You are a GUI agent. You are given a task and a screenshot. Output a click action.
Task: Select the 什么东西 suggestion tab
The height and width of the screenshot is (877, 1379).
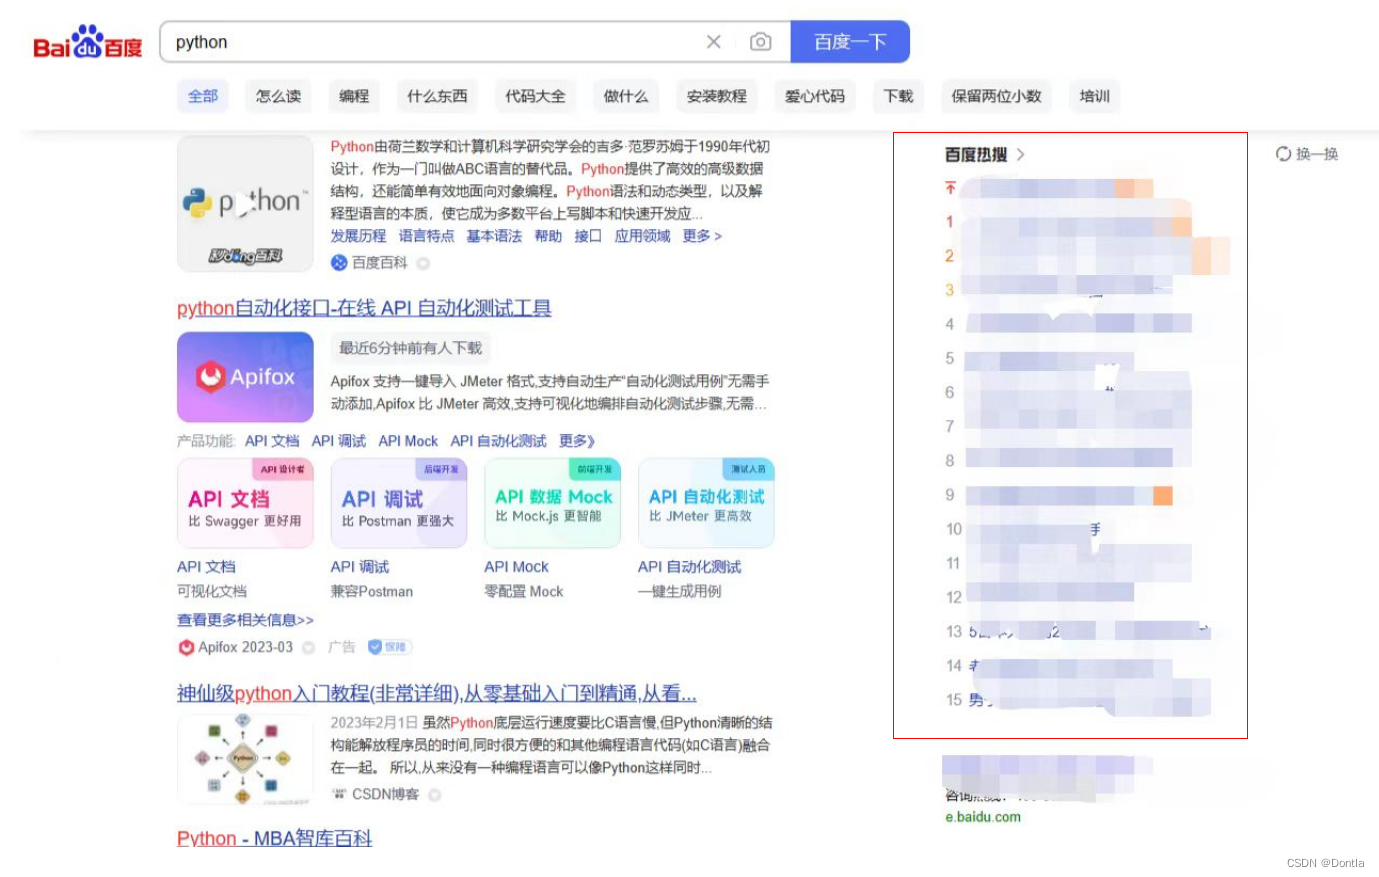[x=437, y=96]
